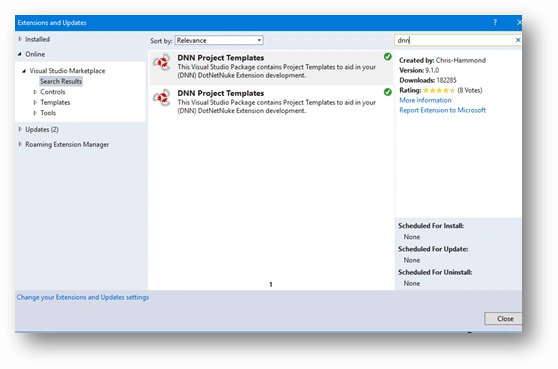The width and height of the screenshot is (558, 369).
Task: Click the Report Extension to Microsoft link
Action: pyautogui.click(x=442, y=110)
